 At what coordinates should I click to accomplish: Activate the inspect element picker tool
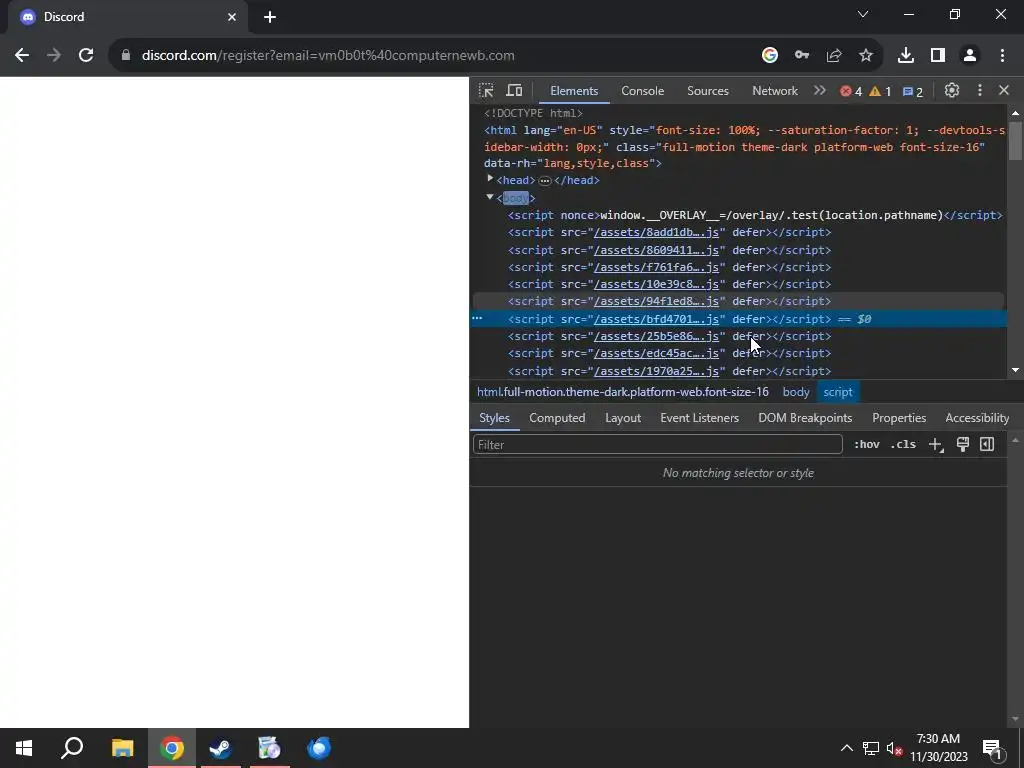[487, 91]
